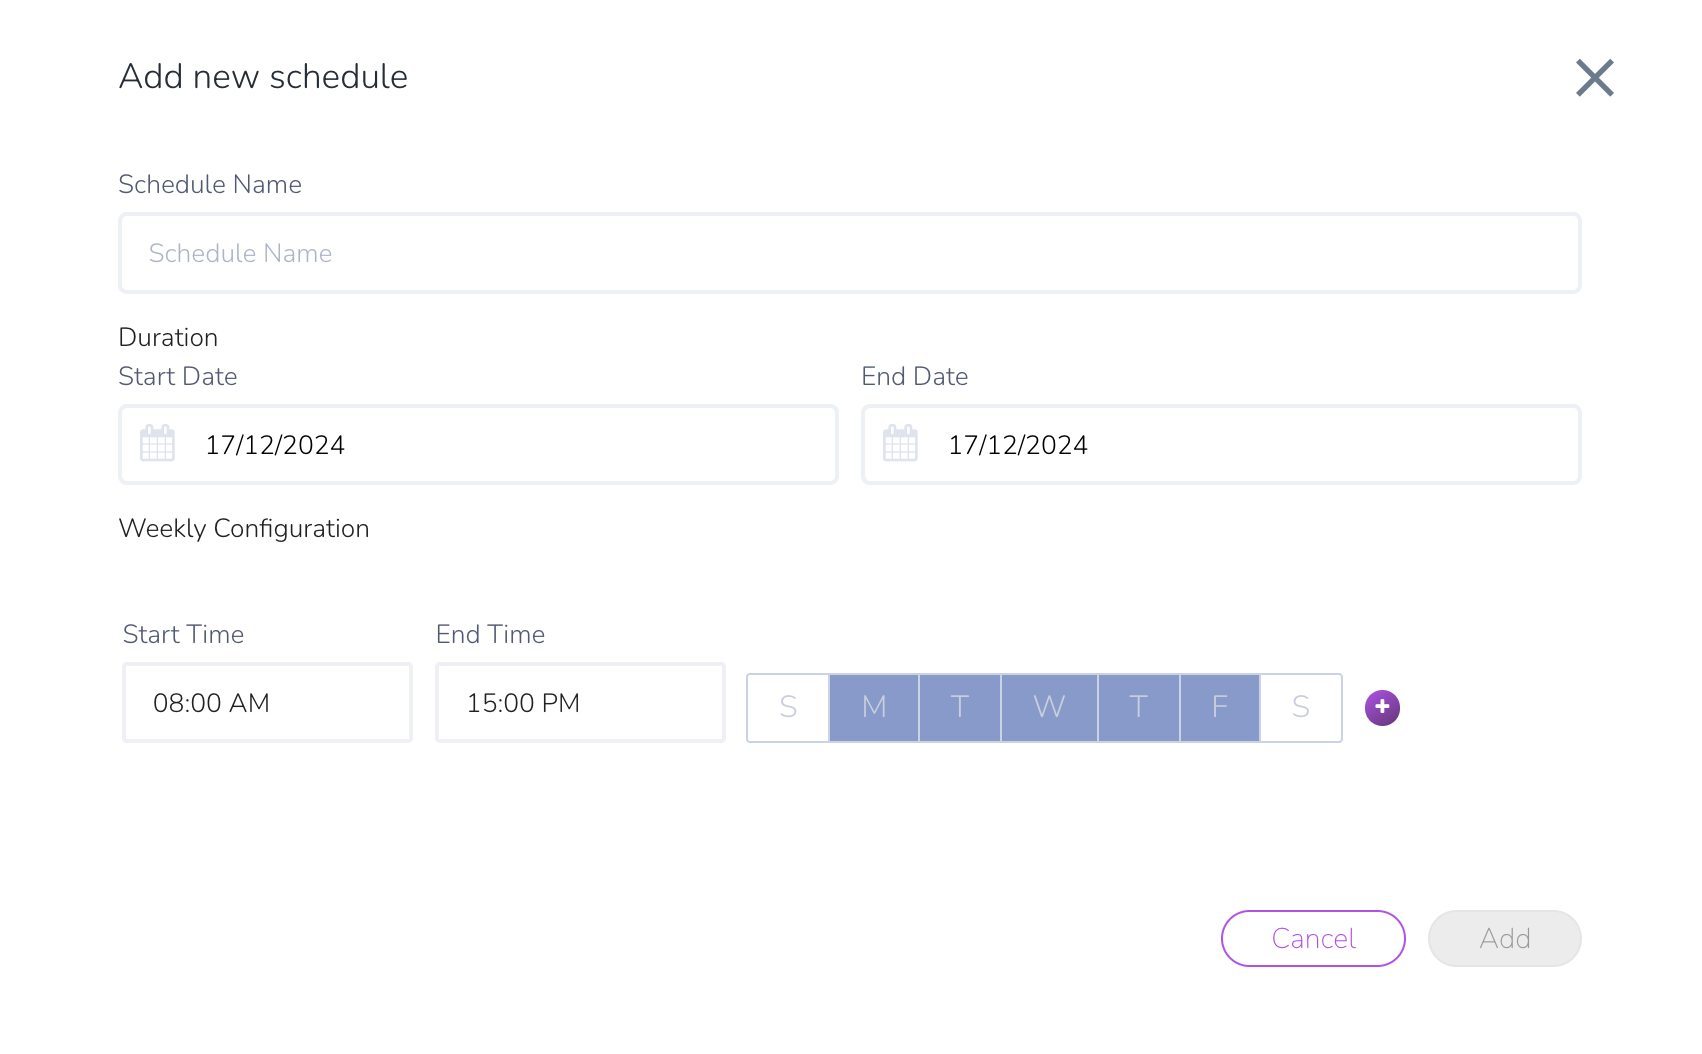This screenshot has height=1054, width=1702.
Task: Toggle Thursday day selector
Action: [x=1139, y=708]
